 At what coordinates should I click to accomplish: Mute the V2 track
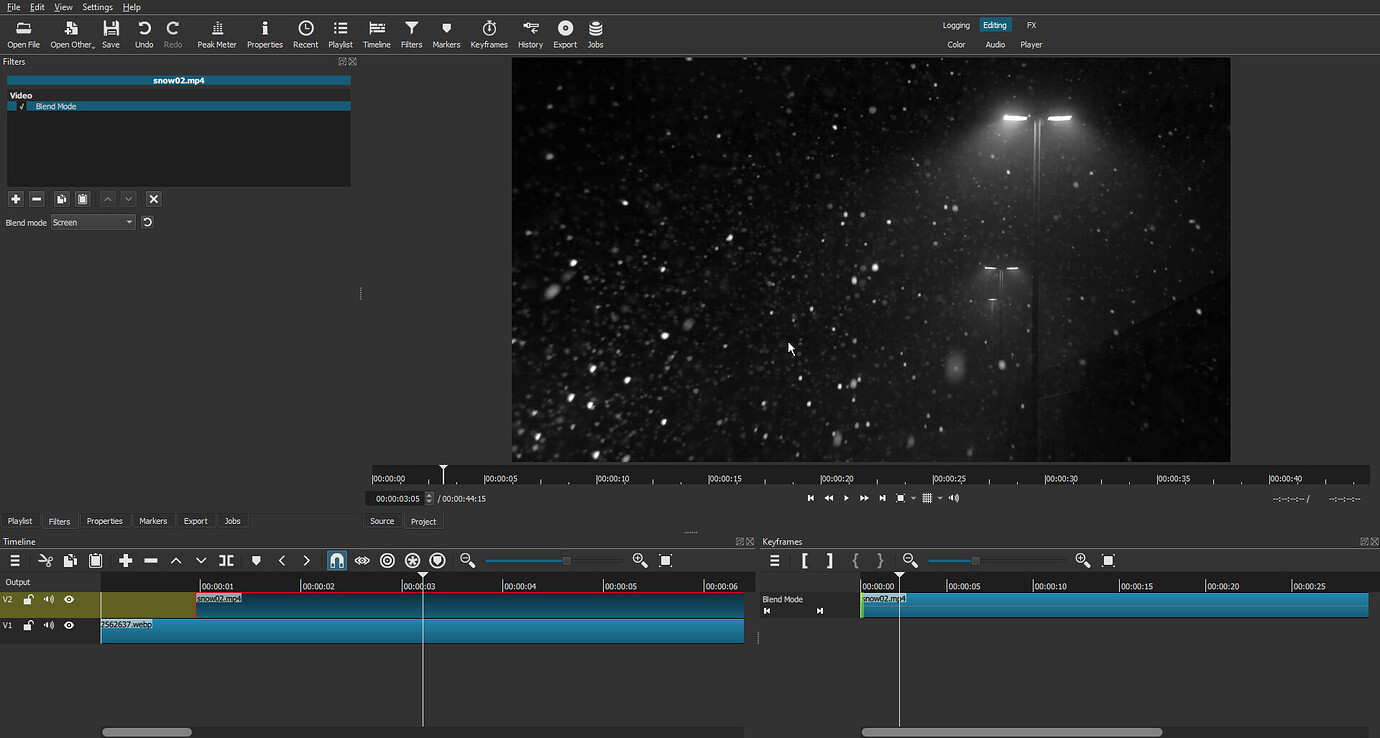48,599
